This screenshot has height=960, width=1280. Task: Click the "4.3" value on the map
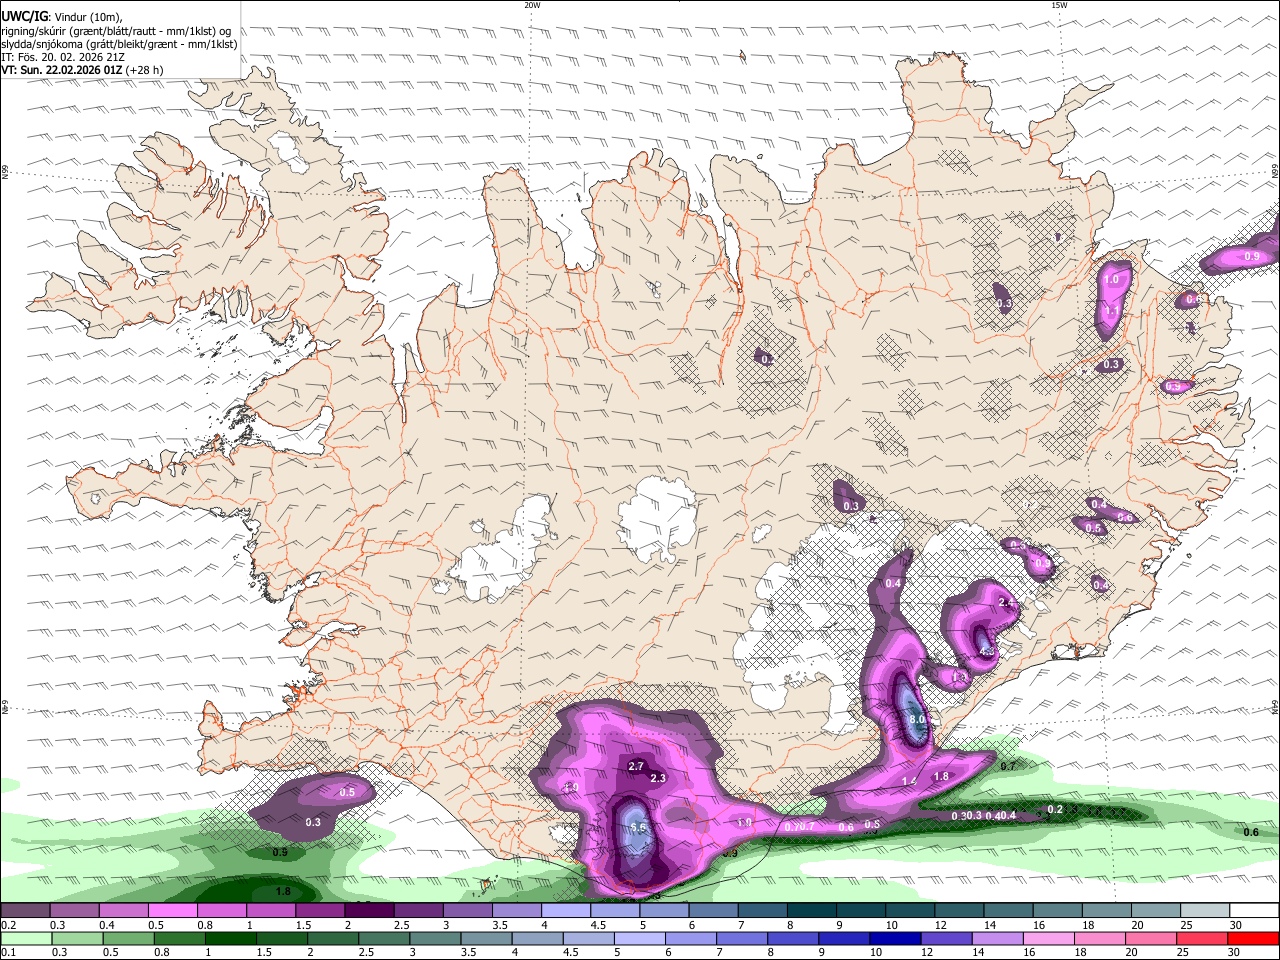point(986,652)
